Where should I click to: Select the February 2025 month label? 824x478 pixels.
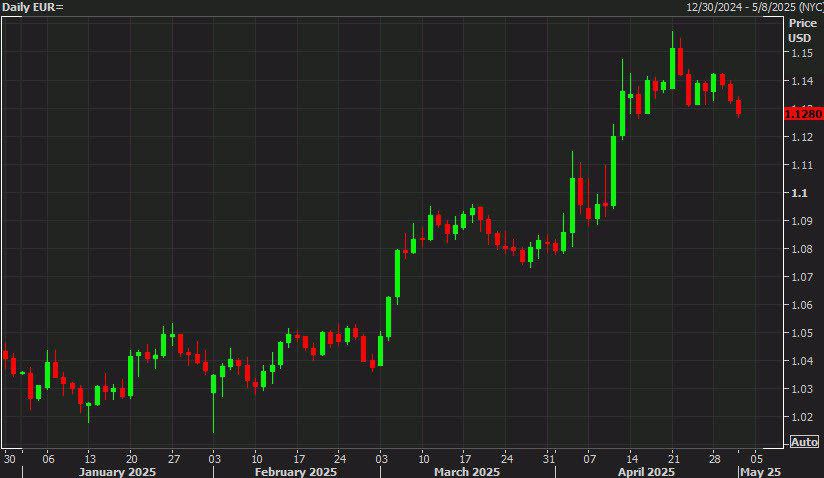coord(296,471)
